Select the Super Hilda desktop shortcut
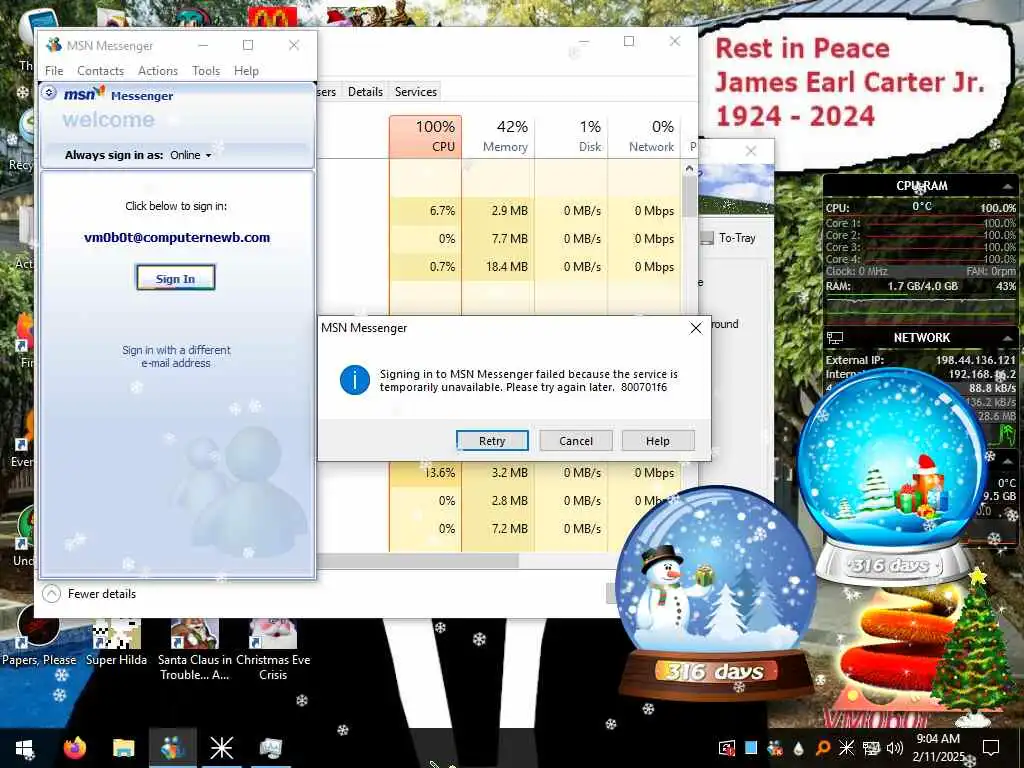Viewport: 1024px width, 768px height. point(116,641)
